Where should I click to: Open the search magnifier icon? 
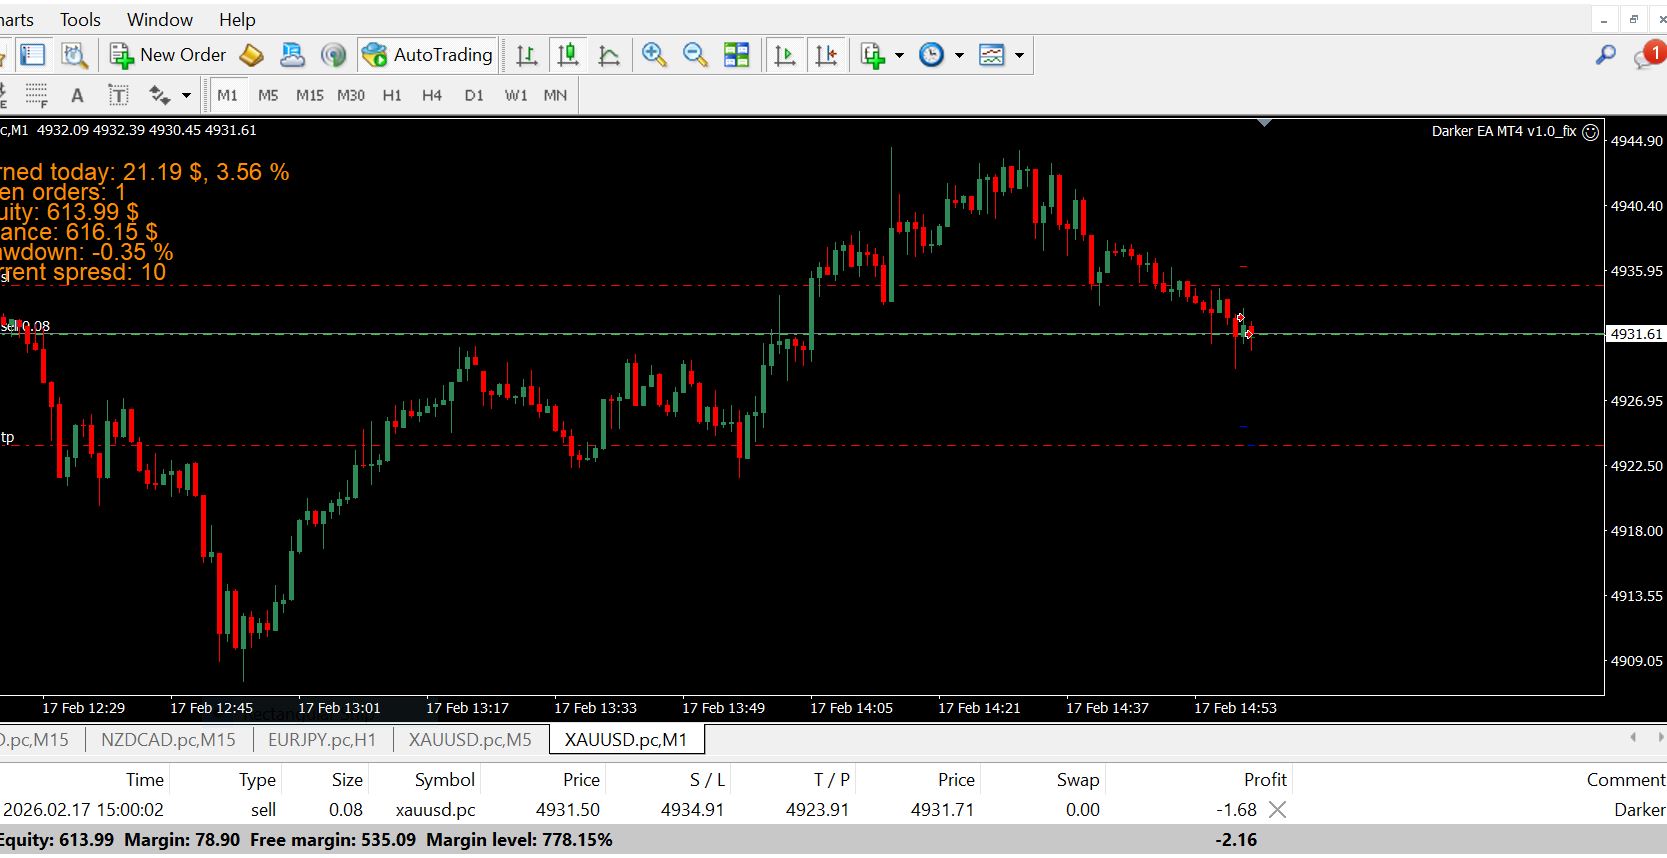click(1605, 55)
